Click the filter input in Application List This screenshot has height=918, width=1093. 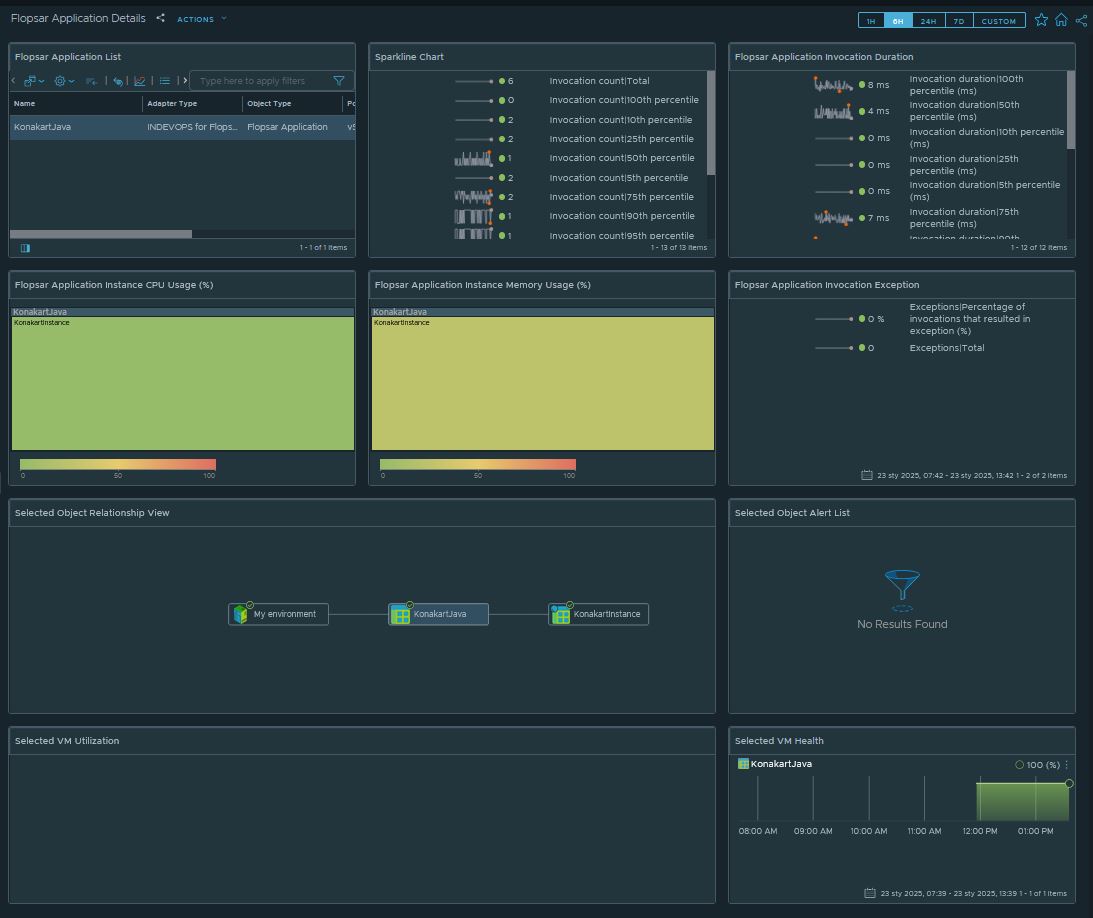click(260, 81)
